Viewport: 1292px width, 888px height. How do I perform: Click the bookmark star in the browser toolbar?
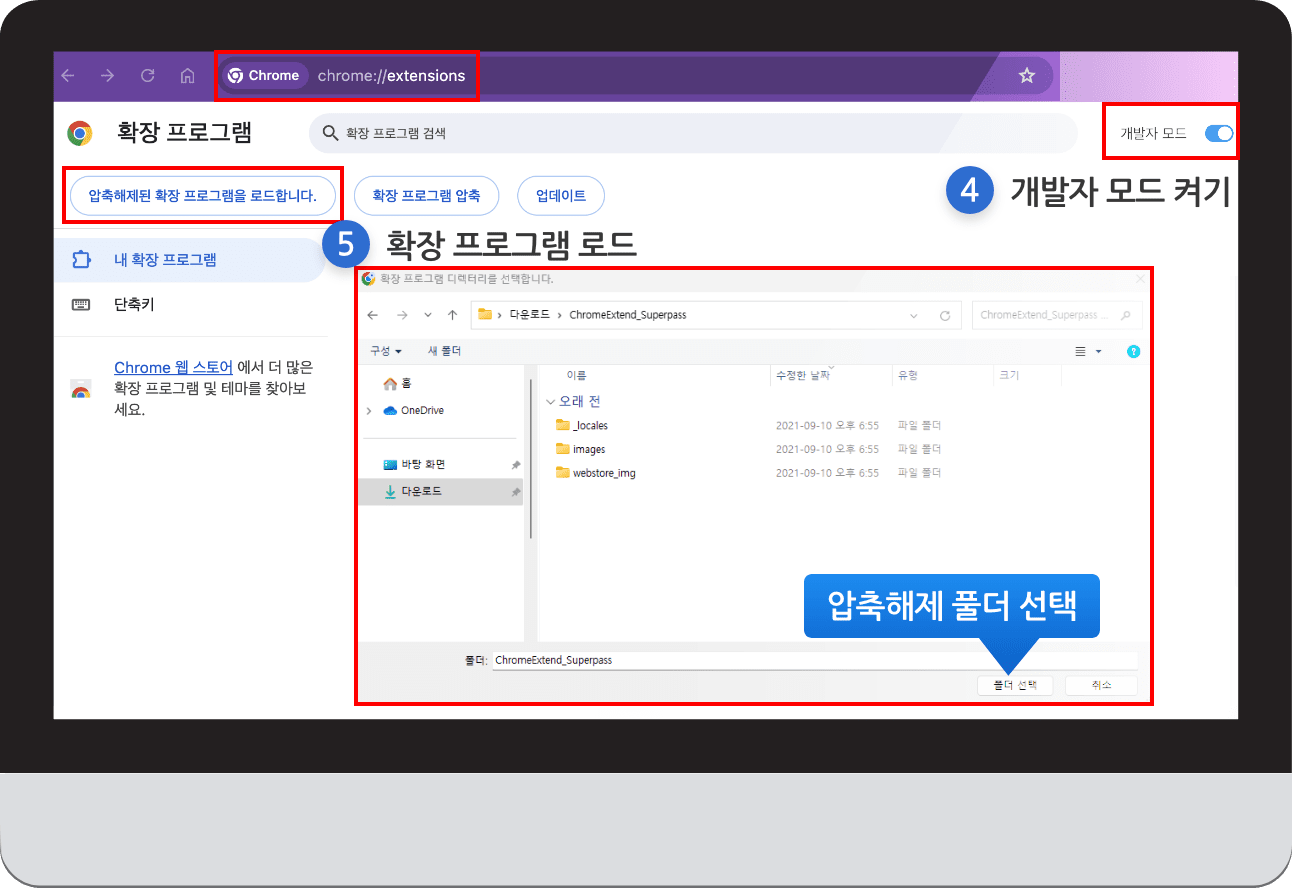[x=1026, y=75]
